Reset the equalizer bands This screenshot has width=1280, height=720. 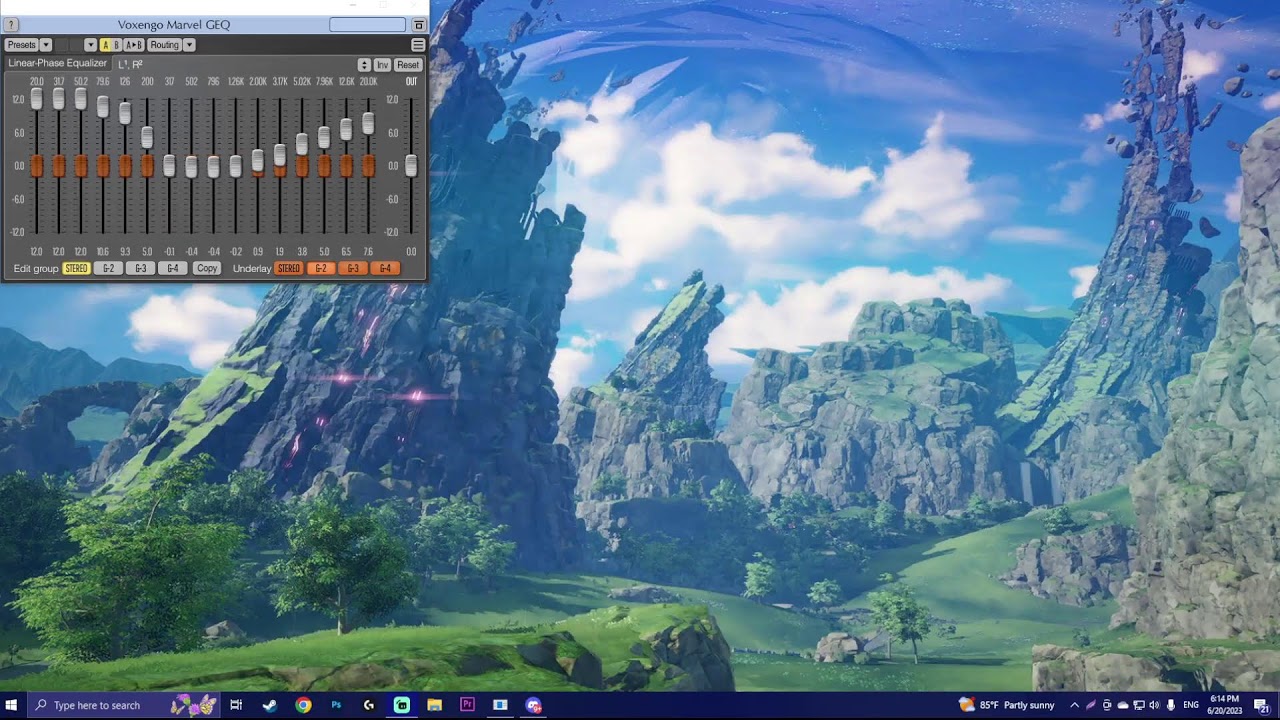408,65
